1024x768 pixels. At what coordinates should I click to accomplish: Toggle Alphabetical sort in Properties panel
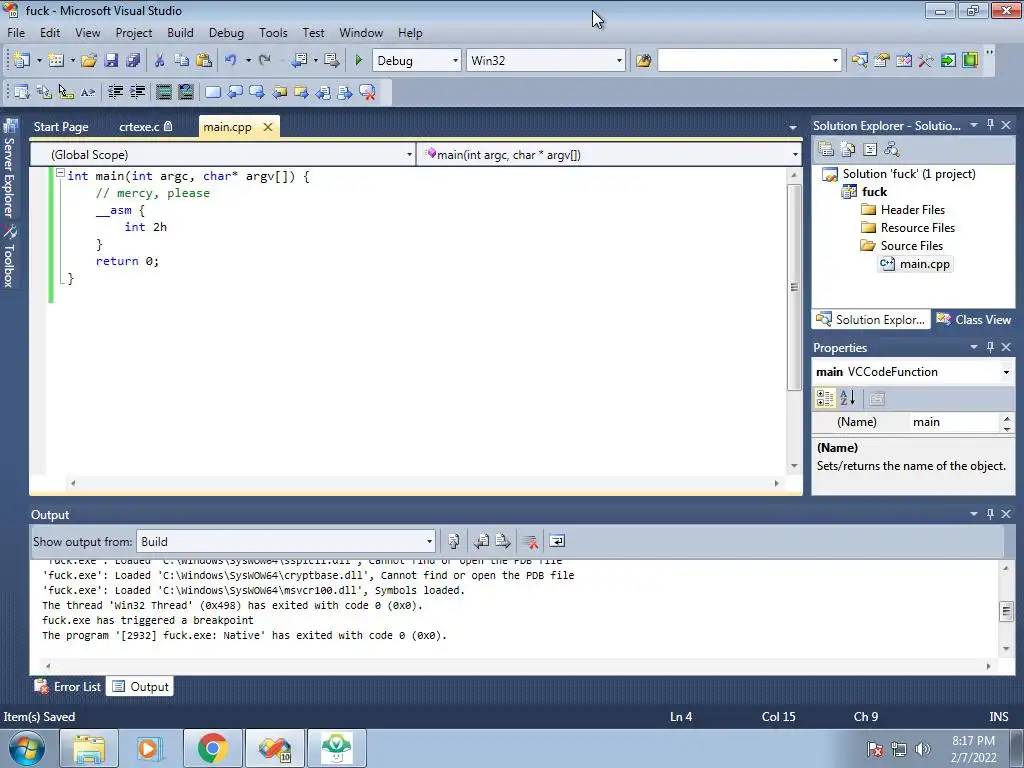(848, 398)
